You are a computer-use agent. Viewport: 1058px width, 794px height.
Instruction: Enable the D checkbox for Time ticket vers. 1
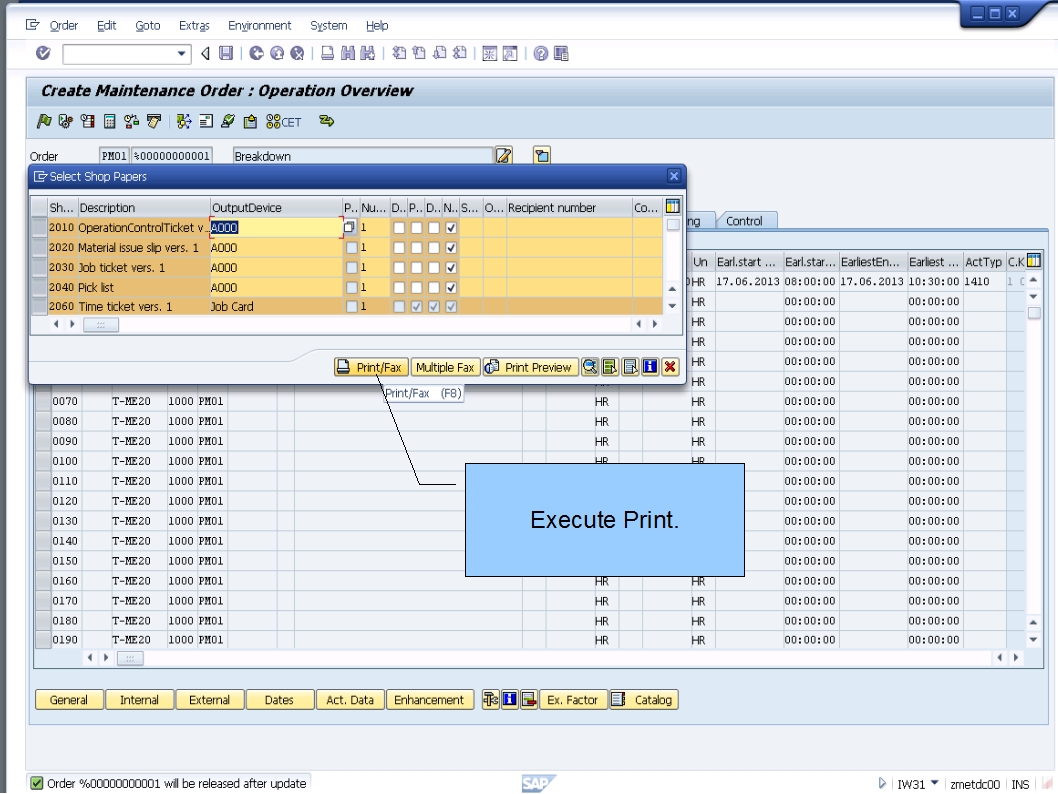398,304
